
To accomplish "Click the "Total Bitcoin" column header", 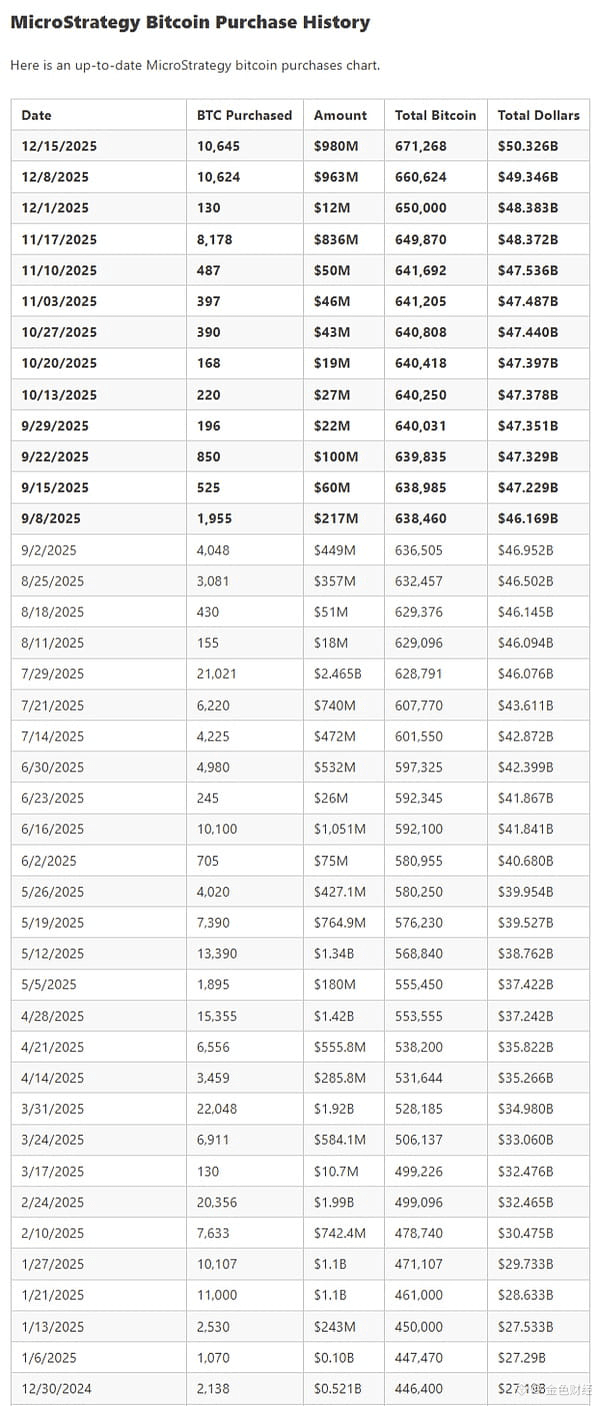I will coord(435,115).
